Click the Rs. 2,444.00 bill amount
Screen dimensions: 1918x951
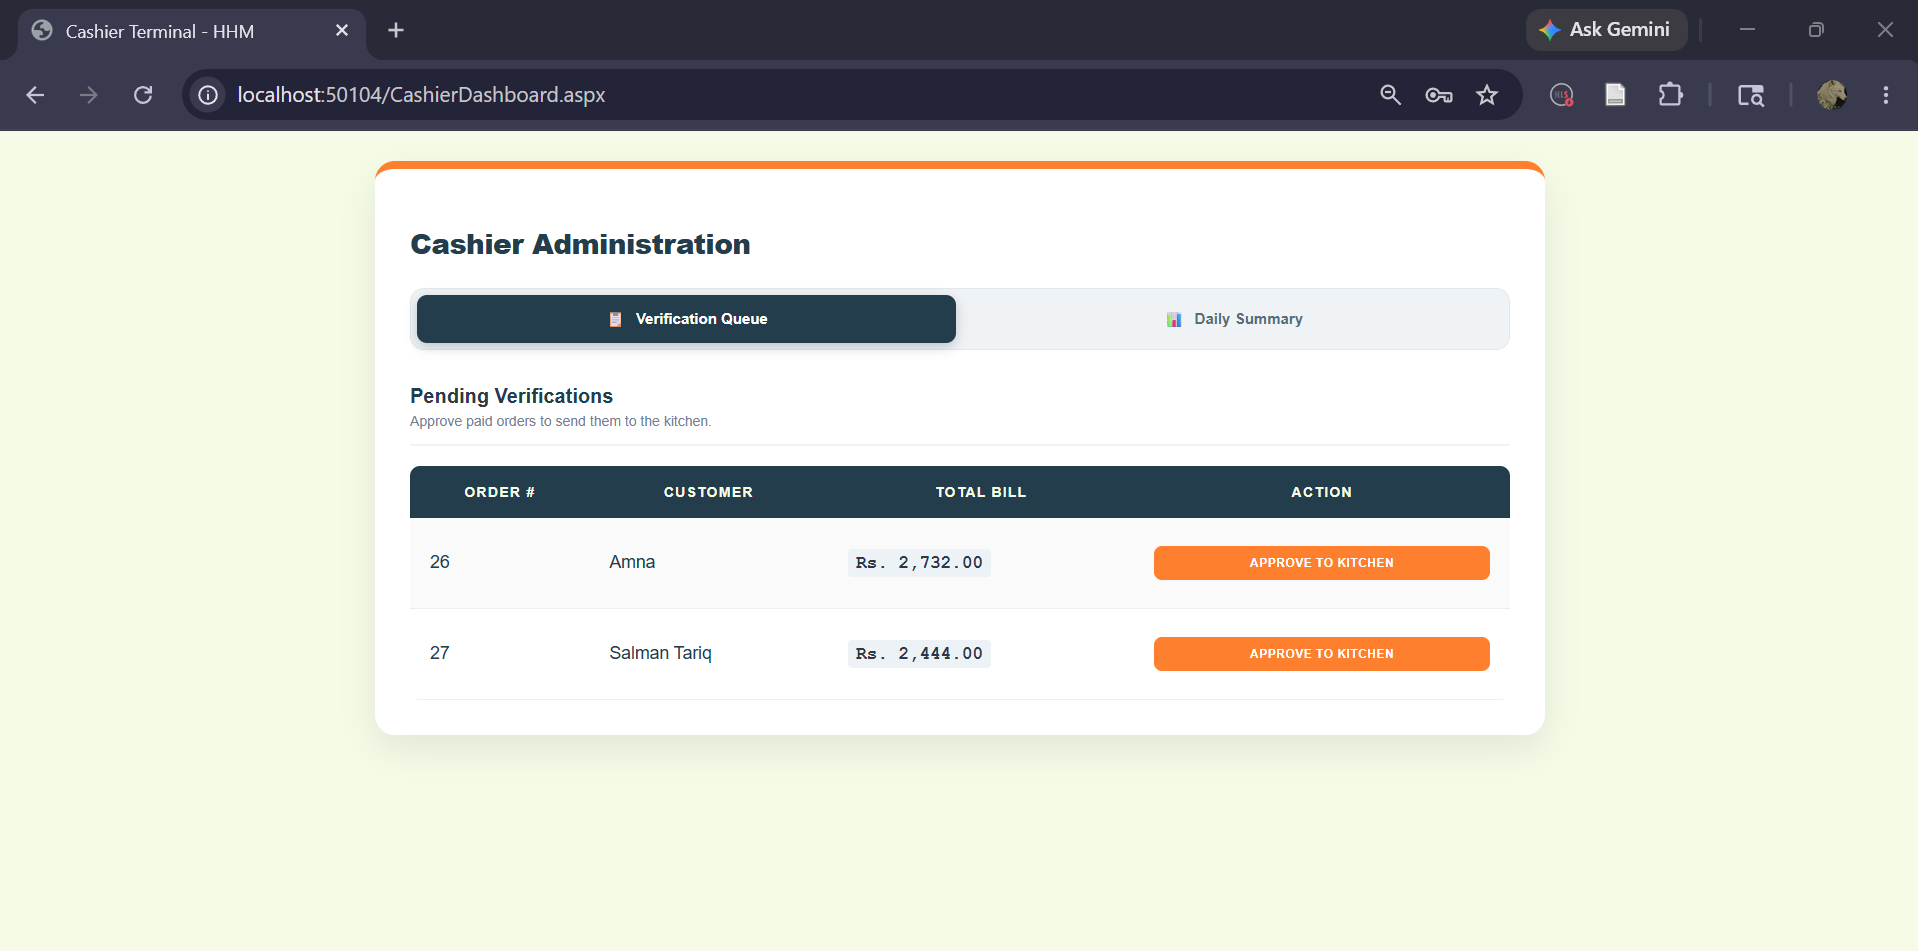[919, 654]
